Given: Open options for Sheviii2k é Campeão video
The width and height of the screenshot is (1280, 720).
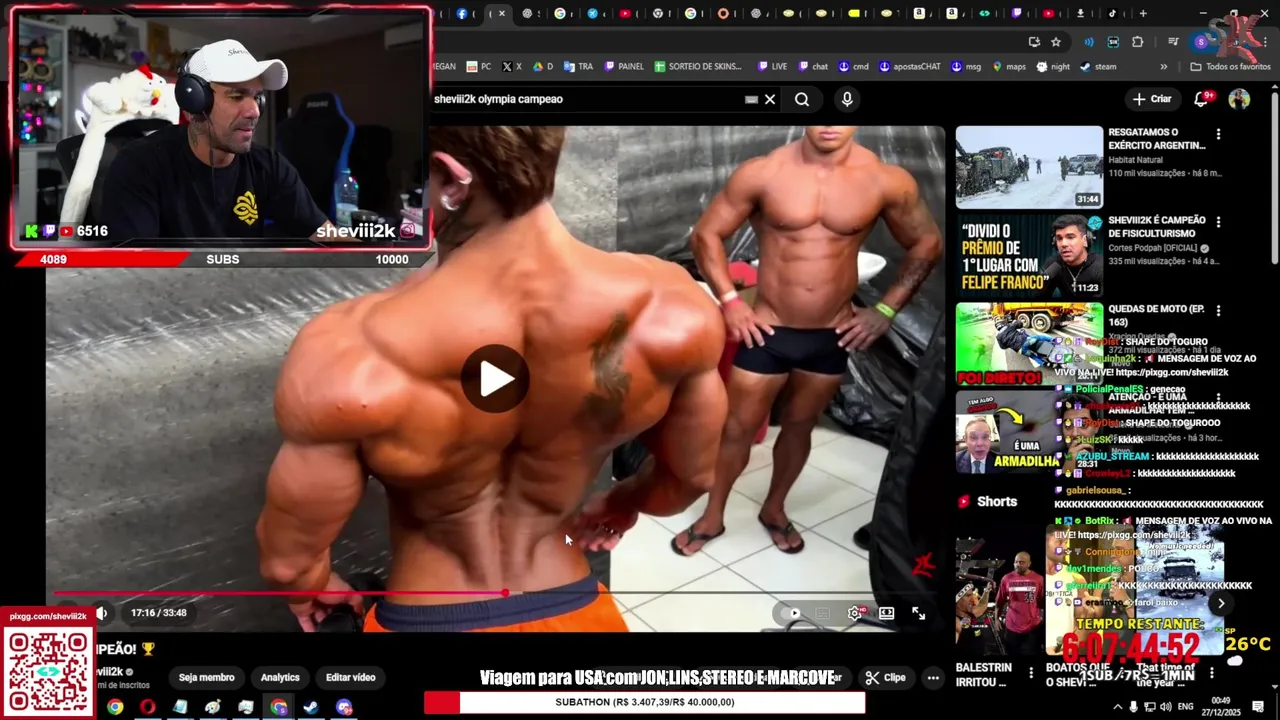Looking at the screenshot, I should [x=1218, y=222].
